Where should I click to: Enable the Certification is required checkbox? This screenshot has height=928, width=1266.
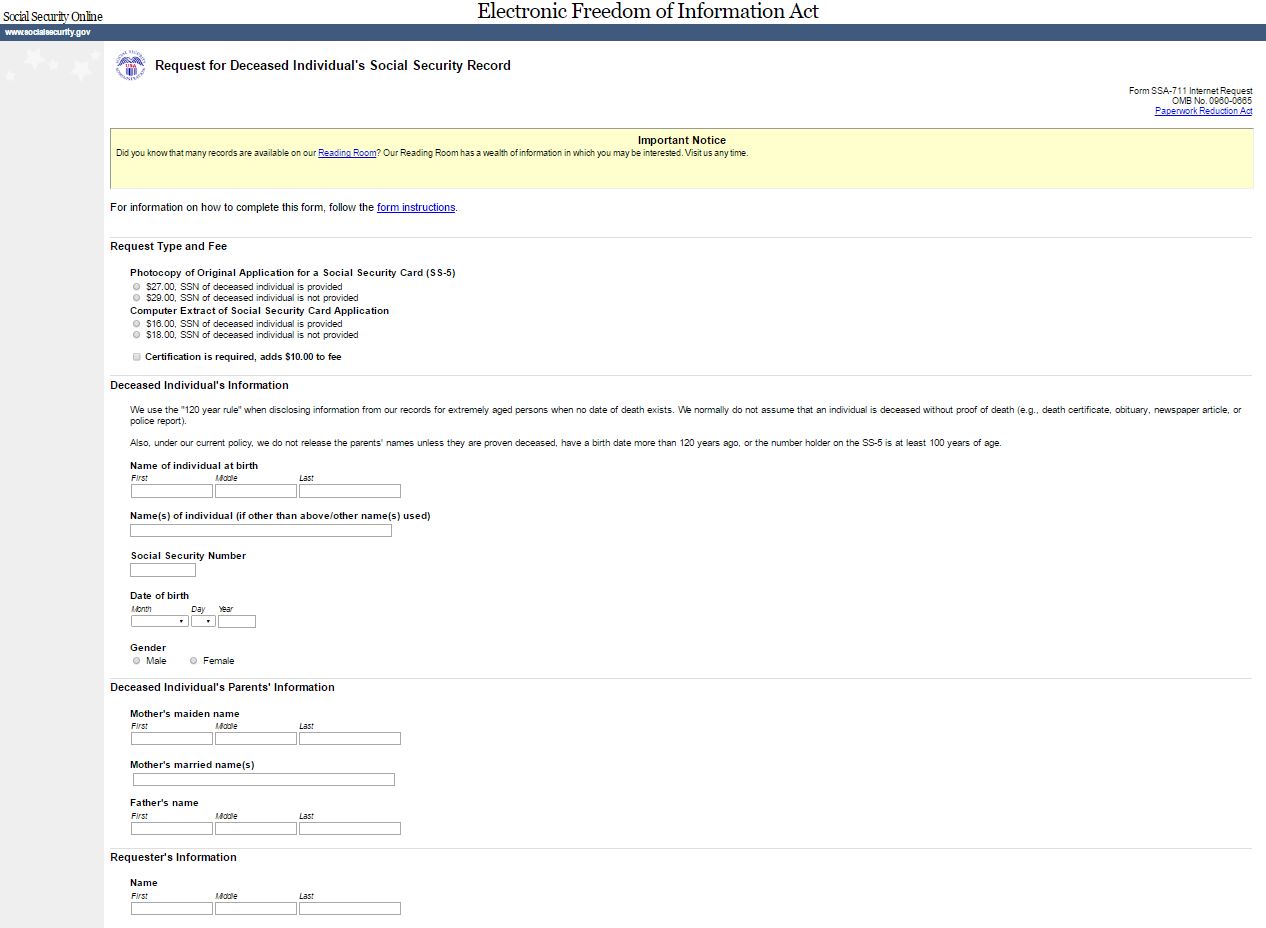[137, 357]
